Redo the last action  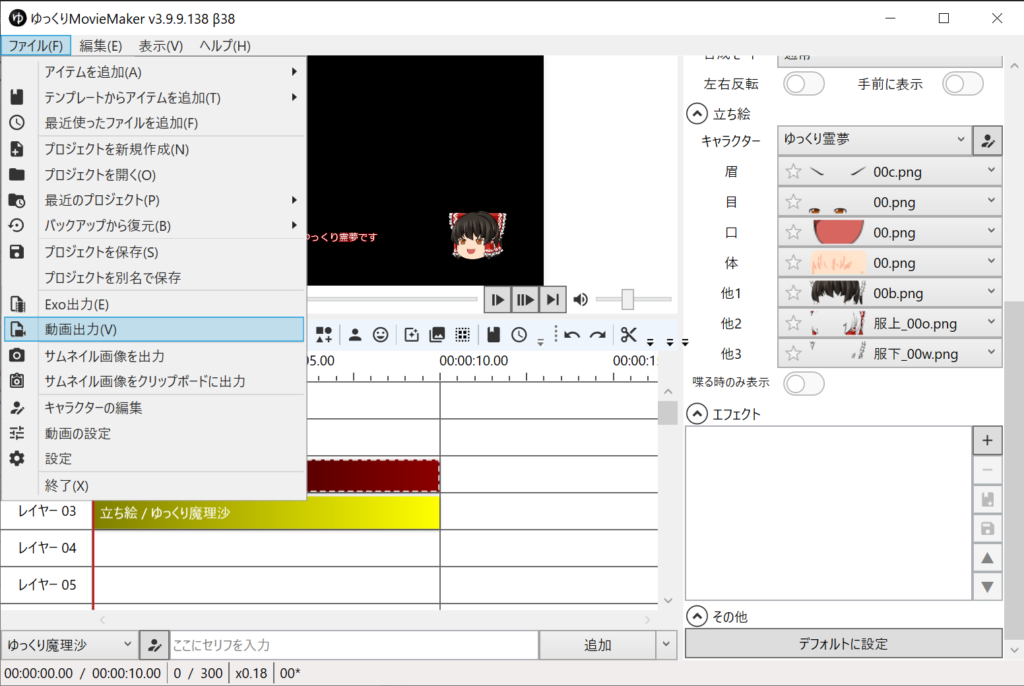click(598, 335)
